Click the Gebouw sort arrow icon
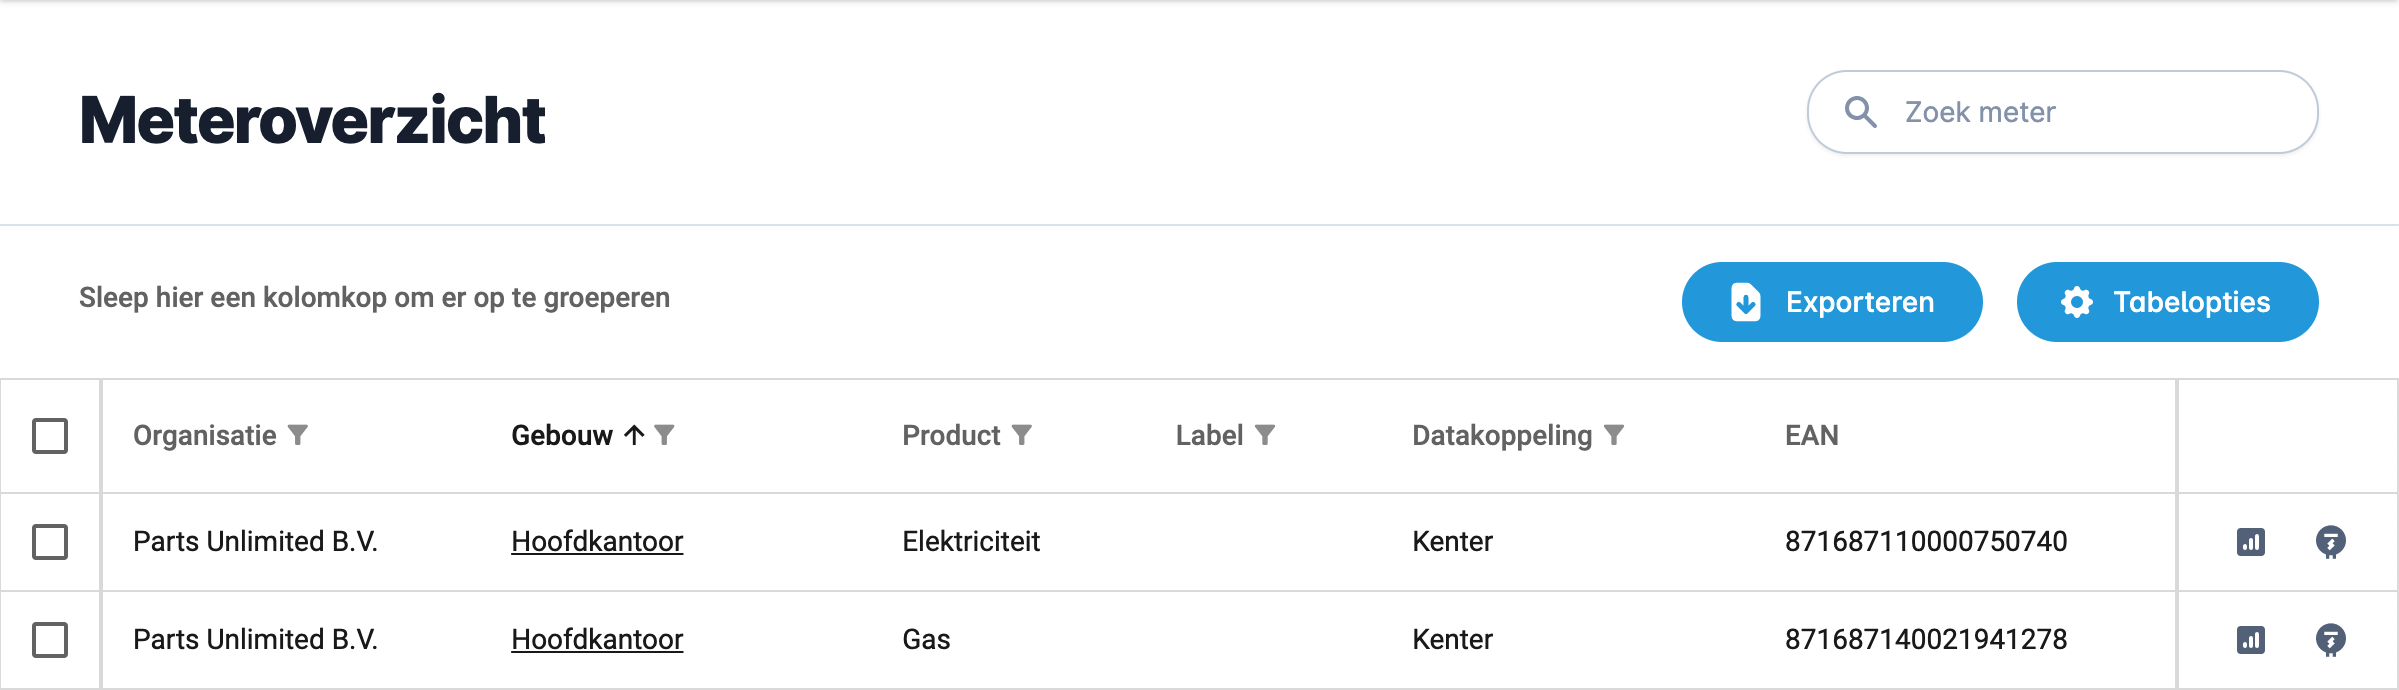This screenshot has height=690, width=2399. [x=634, y=435]
